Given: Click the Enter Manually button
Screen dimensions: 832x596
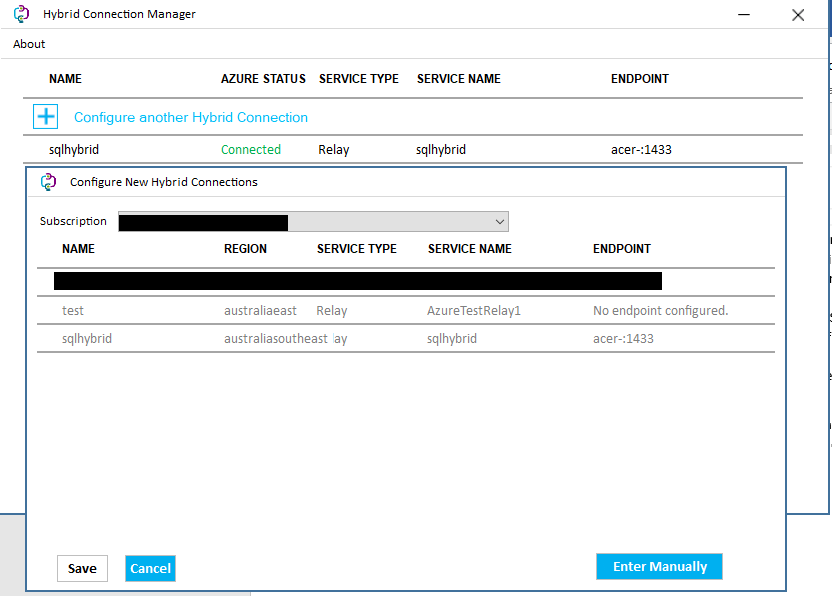Looking at the screenshot, I should (x=659, y=566).
